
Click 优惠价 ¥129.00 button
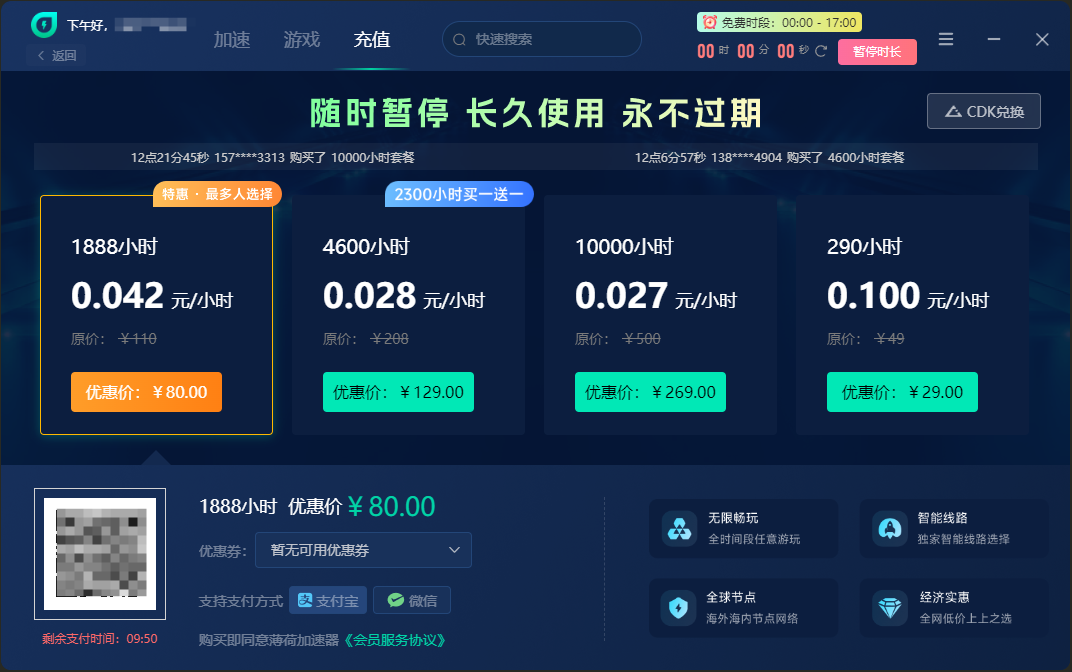pos(399,392)
